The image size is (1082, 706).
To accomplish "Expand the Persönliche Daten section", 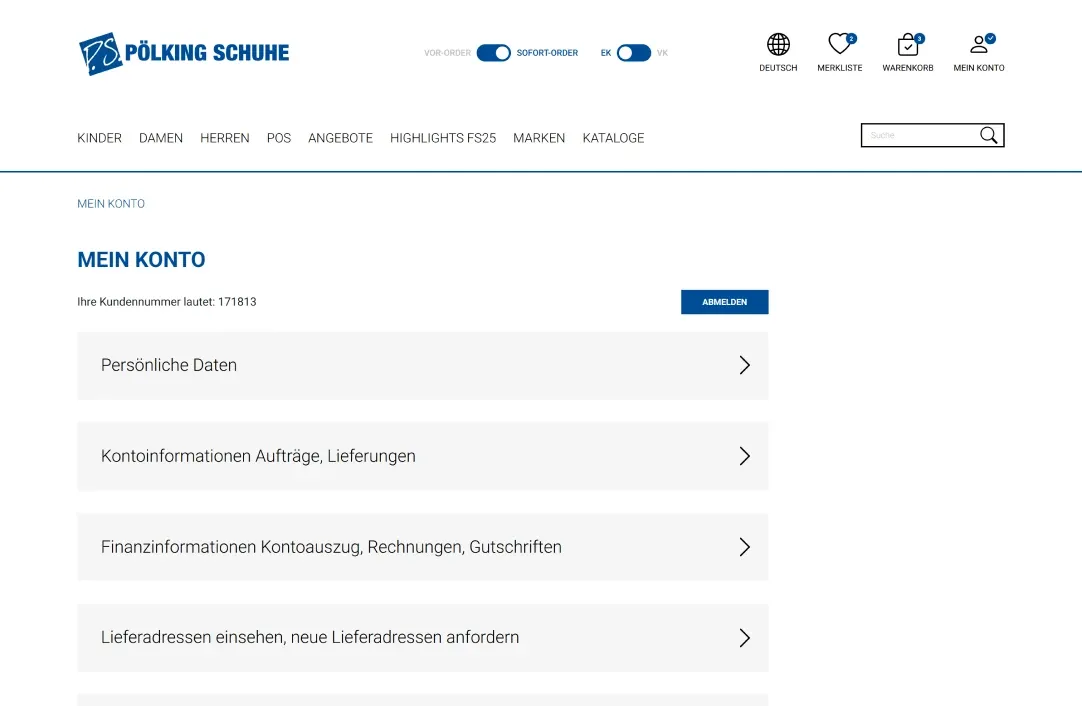I will point(422,366).
